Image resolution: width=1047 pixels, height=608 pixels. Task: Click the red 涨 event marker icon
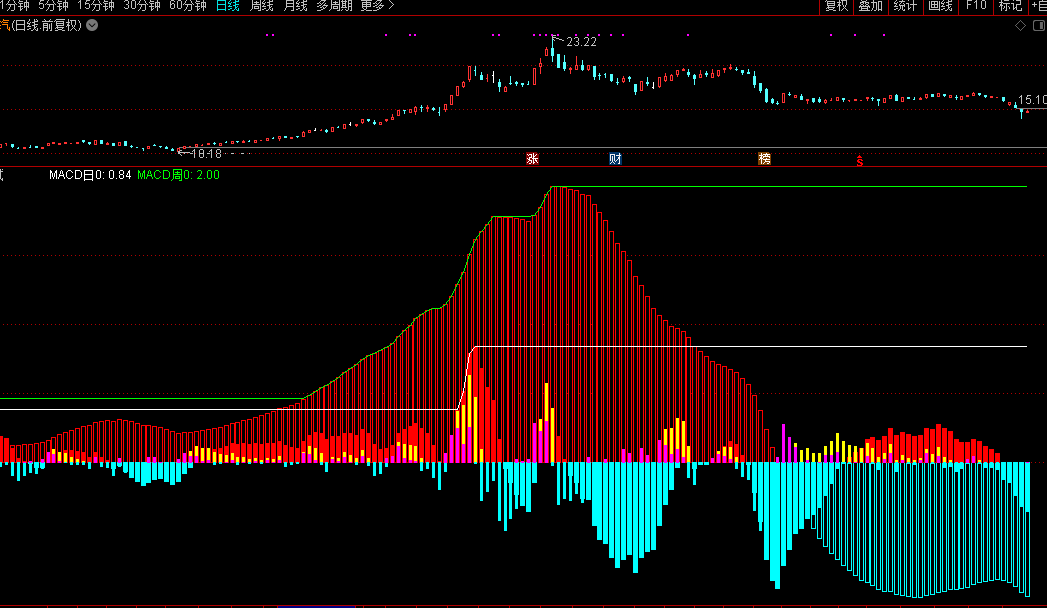[532, 158]
